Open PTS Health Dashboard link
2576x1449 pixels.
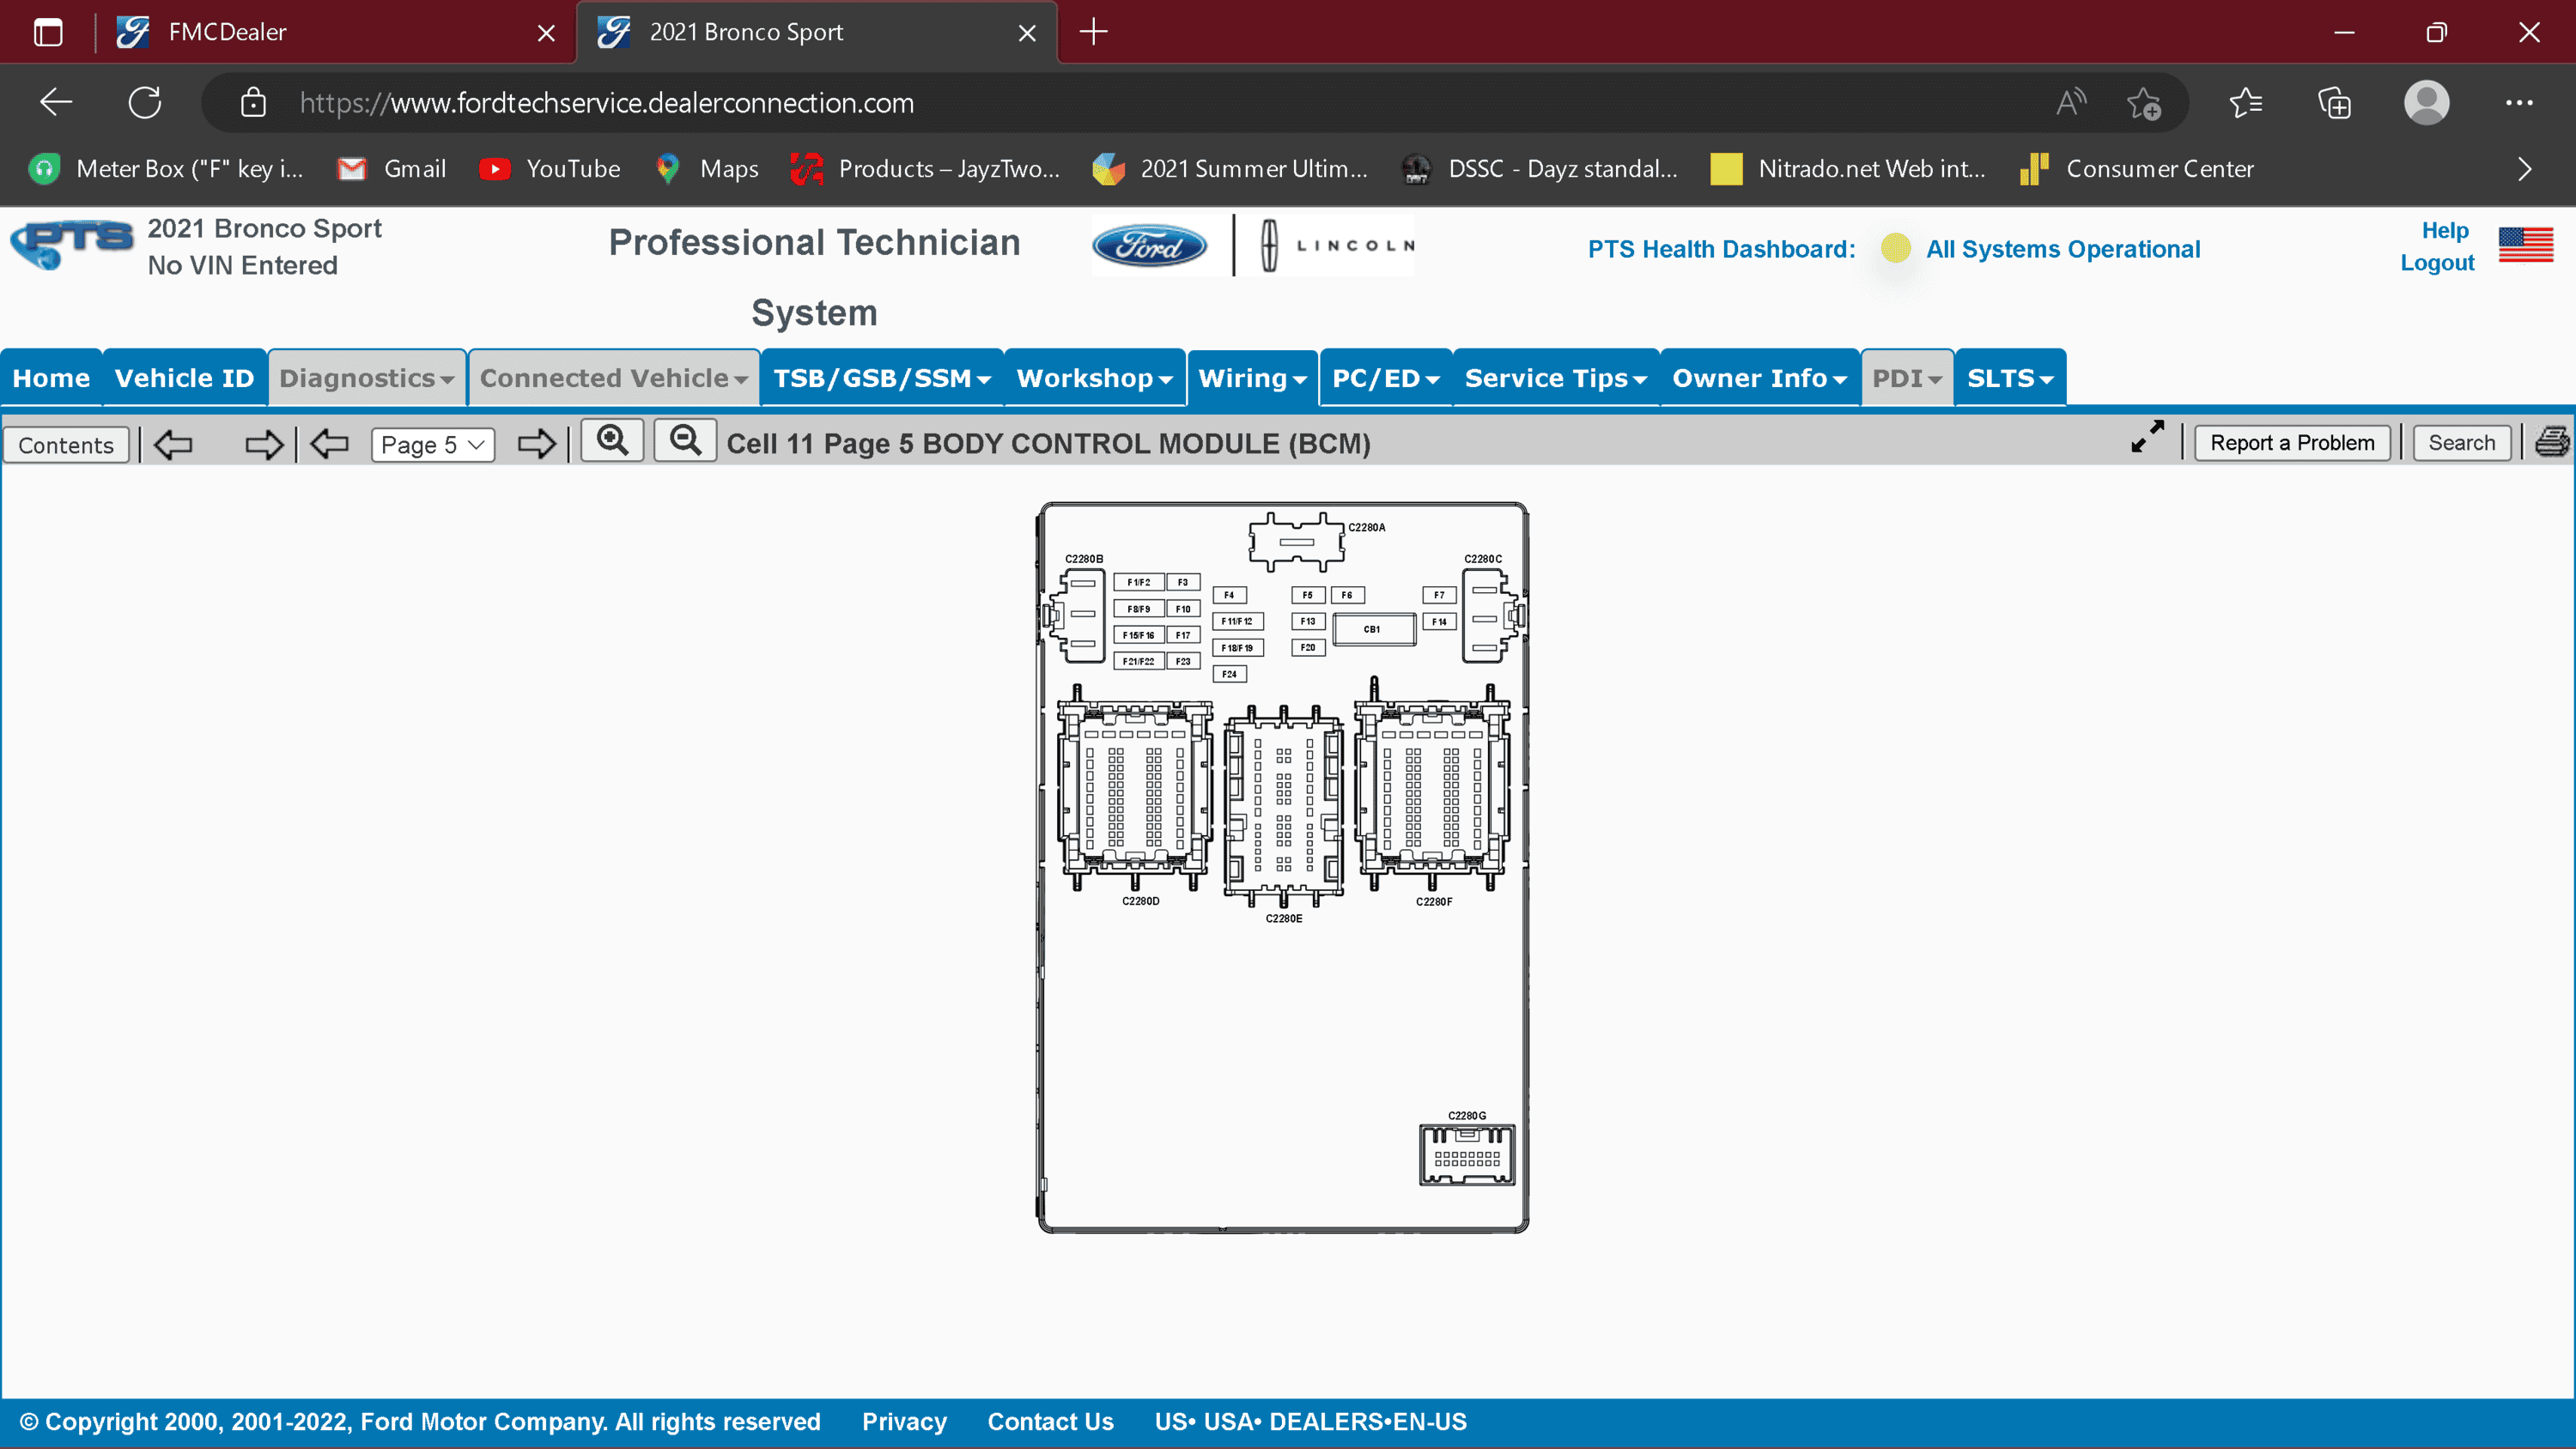(1721, 249)
